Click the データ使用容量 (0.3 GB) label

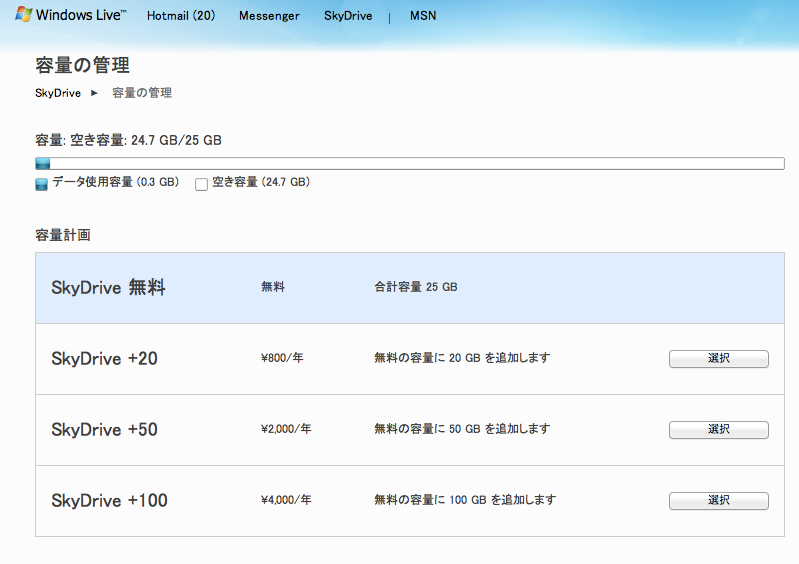pyautogui.click(x=116, y=182)
